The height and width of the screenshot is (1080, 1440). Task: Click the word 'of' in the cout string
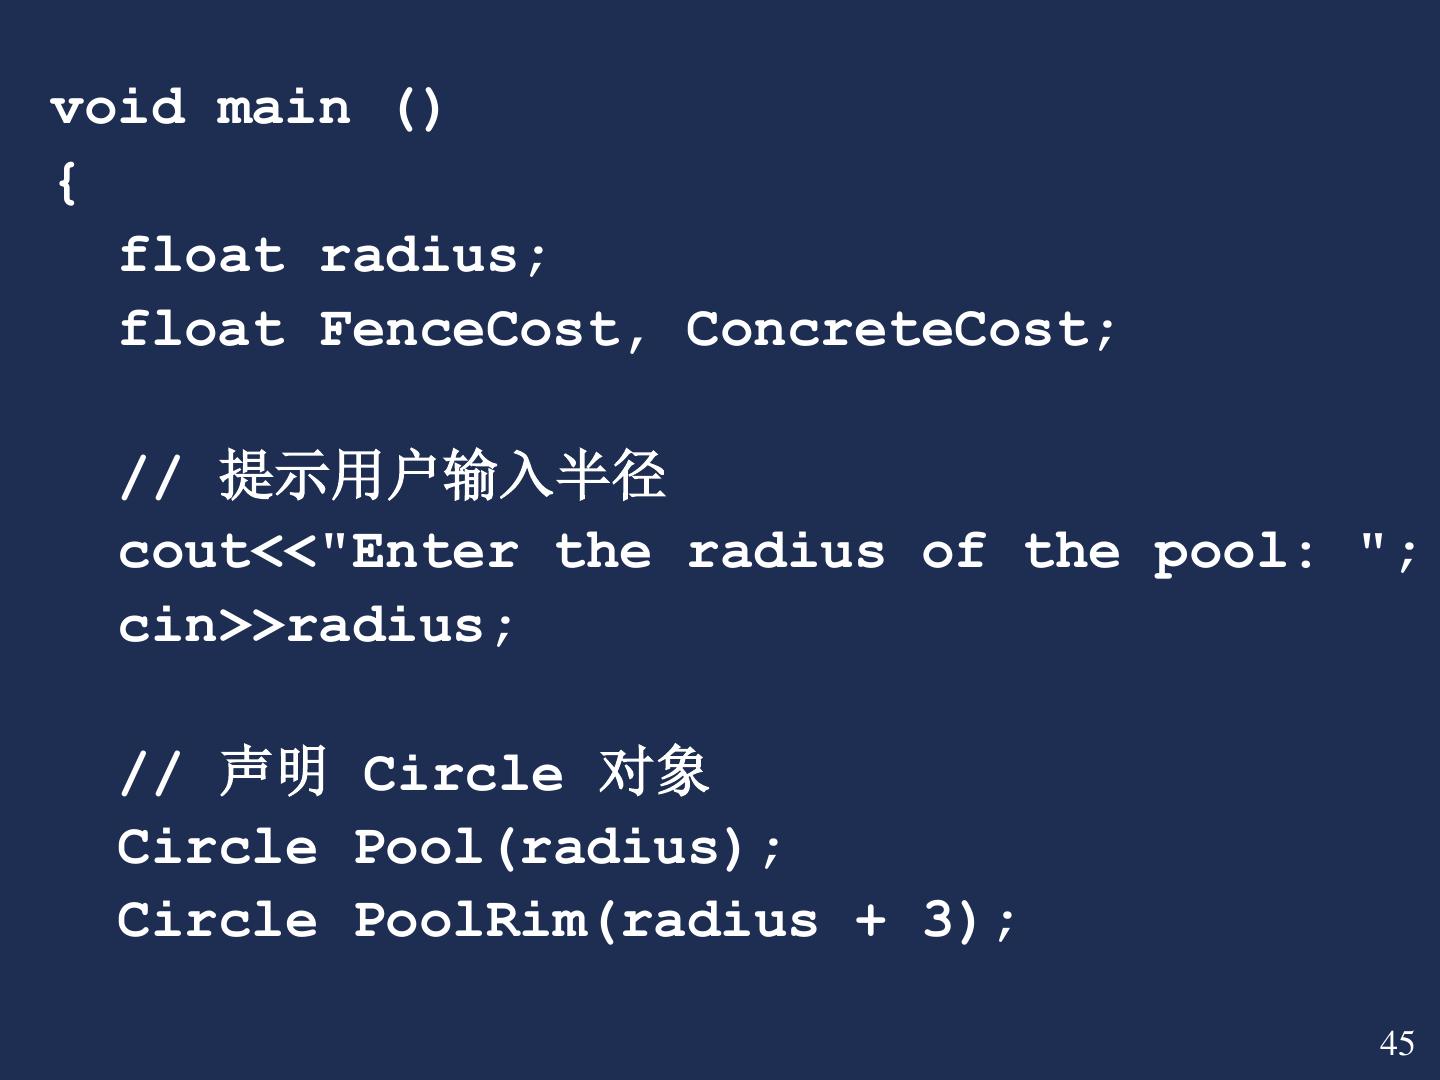point(953,551)
